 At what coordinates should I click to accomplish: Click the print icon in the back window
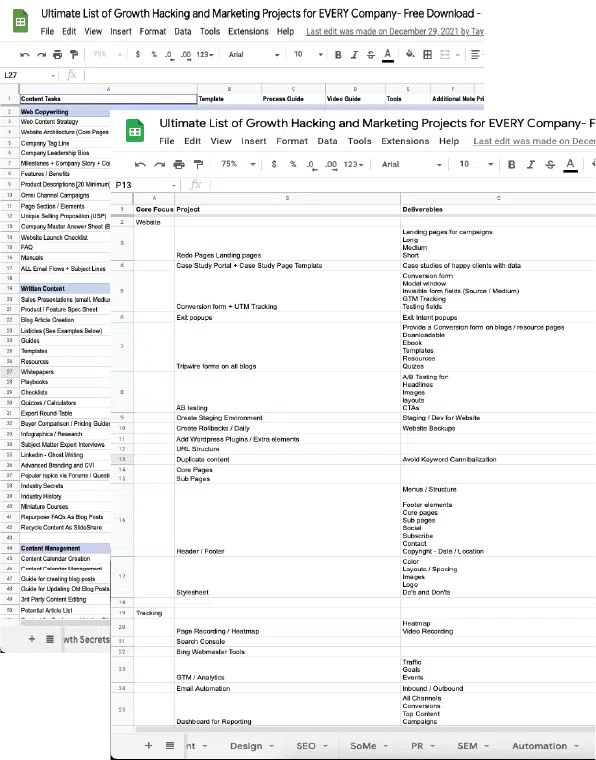coord(58,55)
